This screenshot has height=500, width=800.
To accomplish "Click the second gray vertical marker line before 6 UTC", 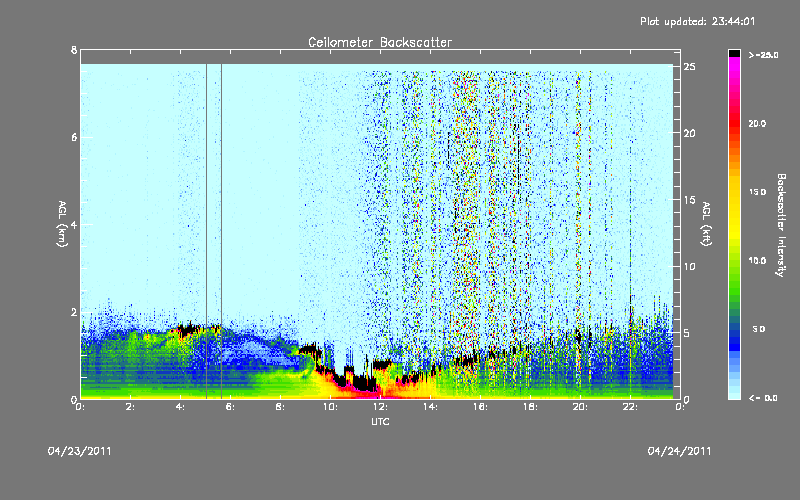I will pos(221,231).
